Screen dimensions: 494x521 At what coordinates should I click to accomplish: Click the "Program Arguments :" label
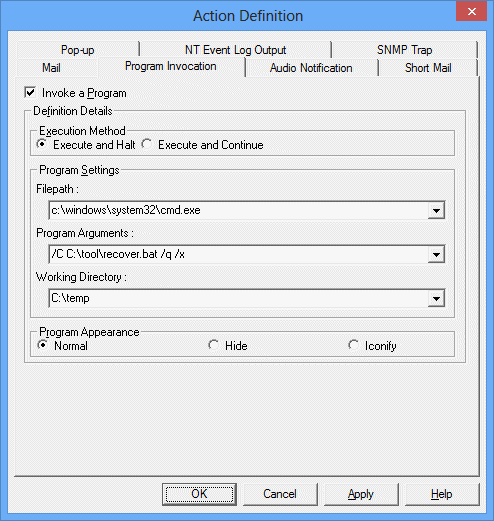point(85,233)
